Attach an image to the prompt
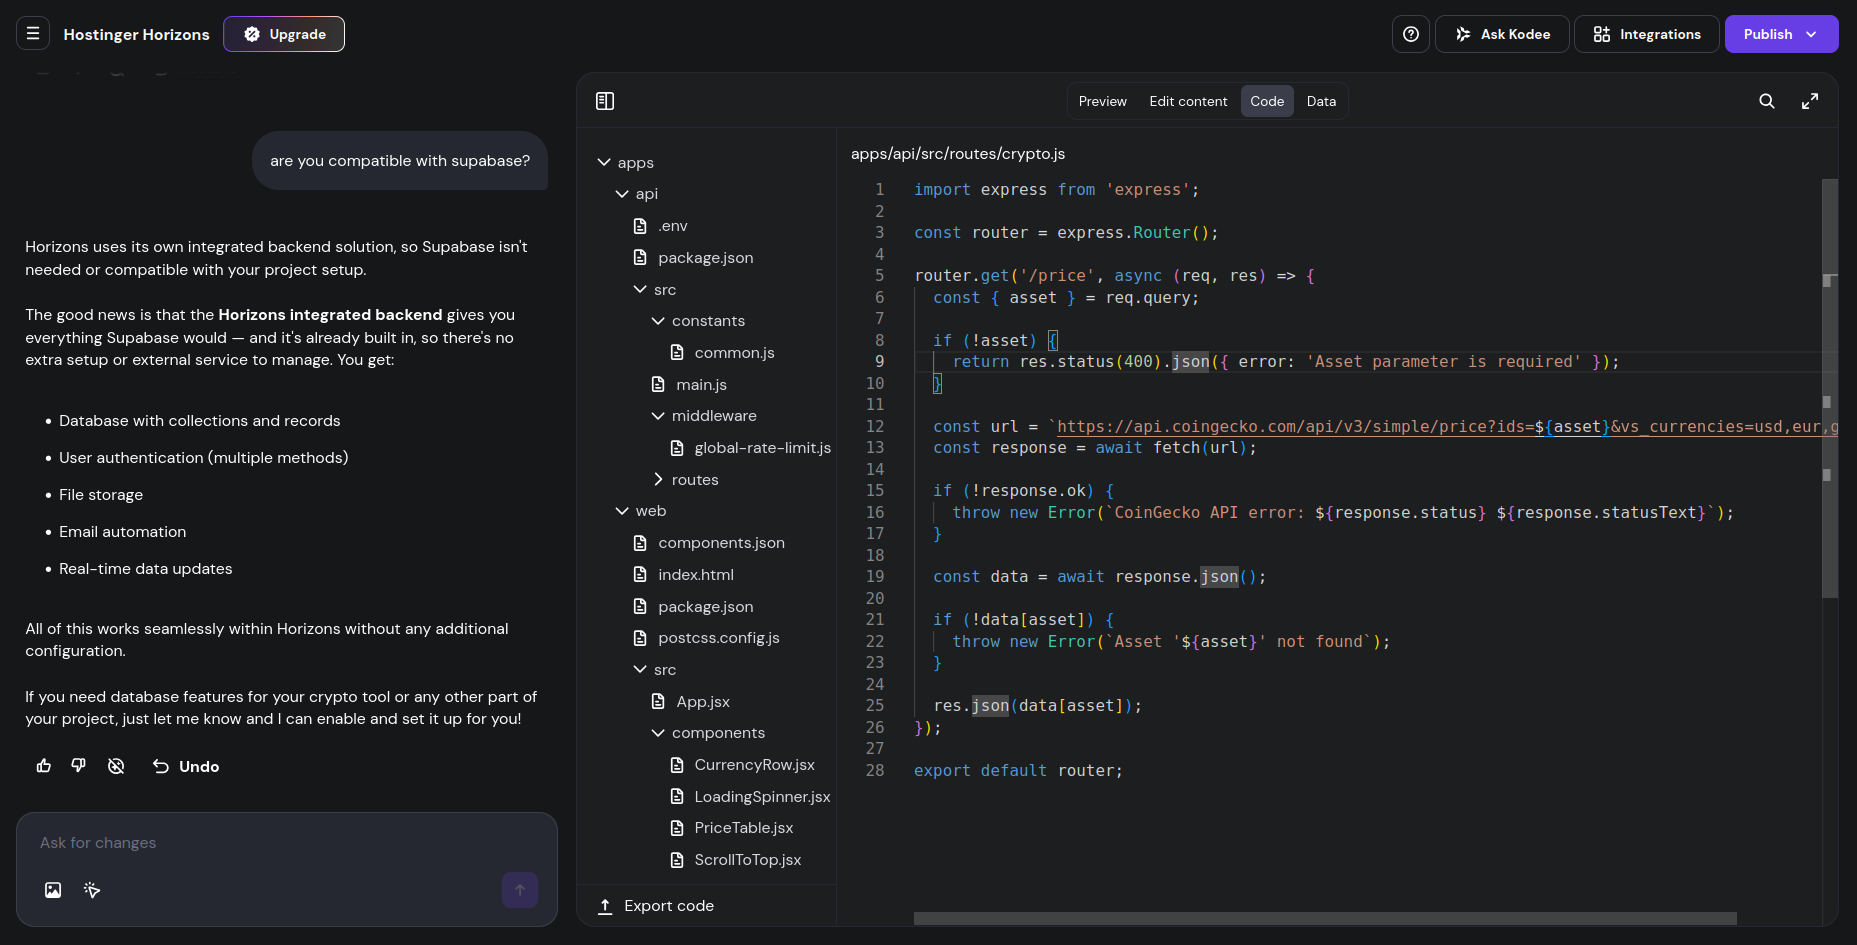 point(53,890)
